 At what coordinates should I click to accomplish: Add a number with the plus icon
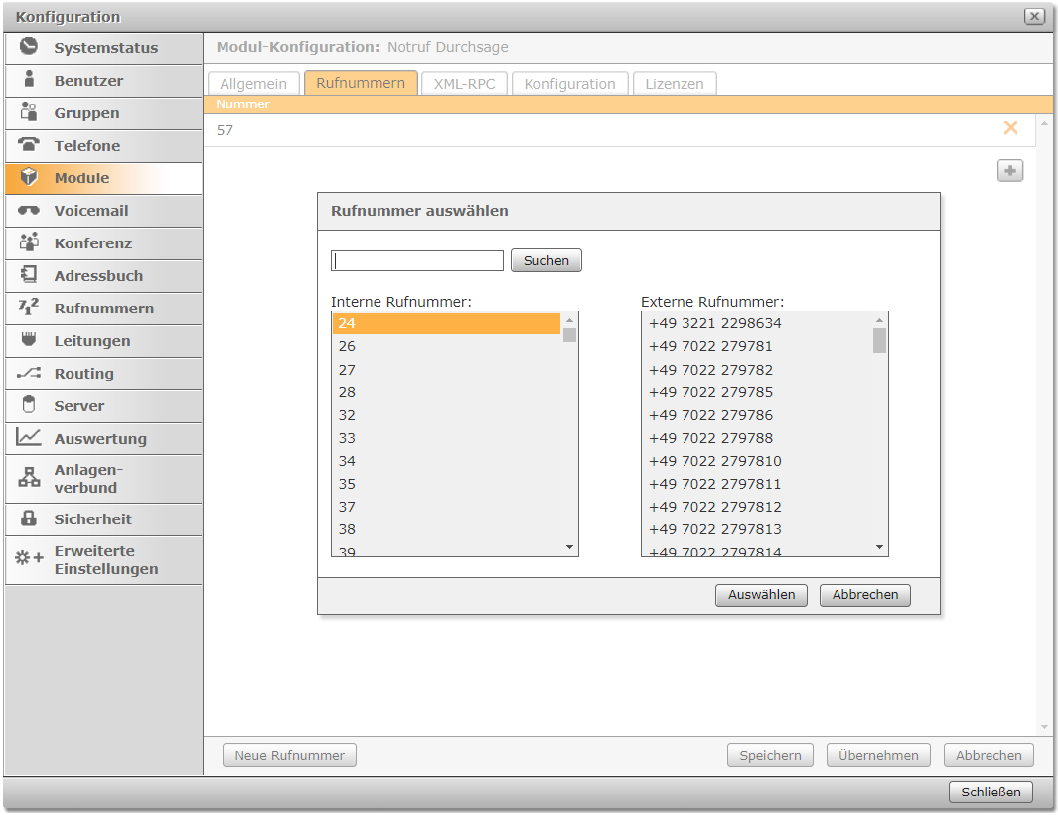click(1010, 171)
